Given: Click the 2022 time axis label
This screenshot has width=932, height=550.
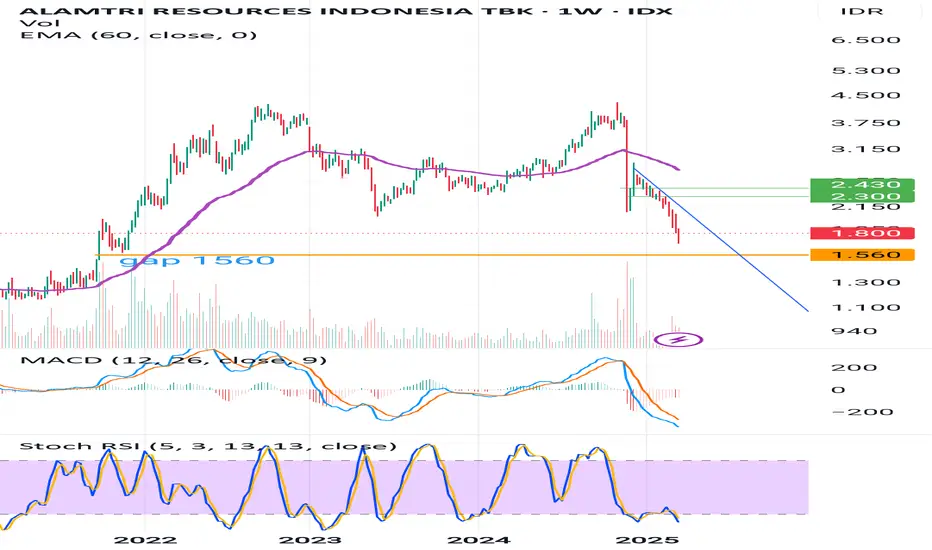Looking at the screenshot, I should pyautogui.click(x=146, y=540).
